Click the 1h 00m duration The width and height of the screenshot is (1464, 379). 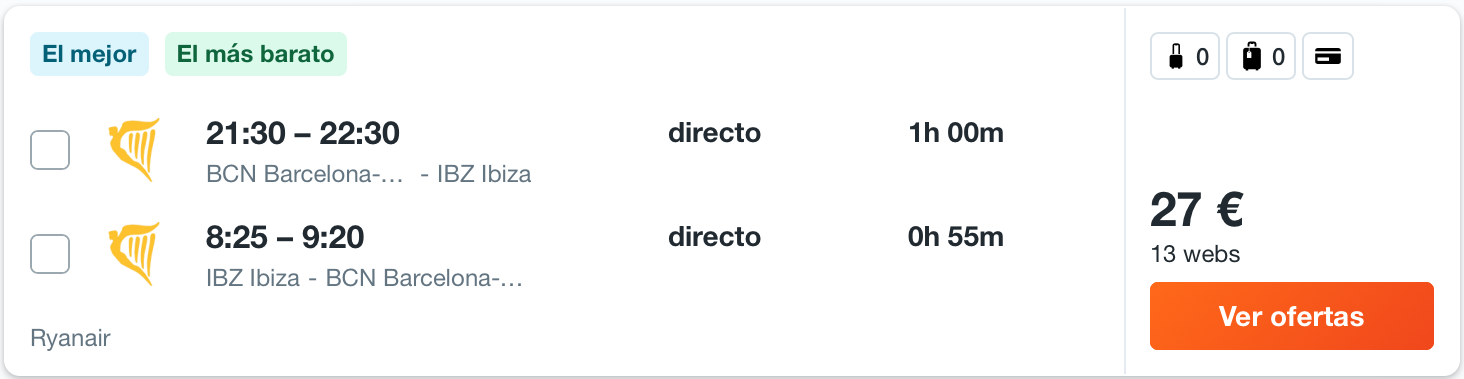click(x=956, y=132)
